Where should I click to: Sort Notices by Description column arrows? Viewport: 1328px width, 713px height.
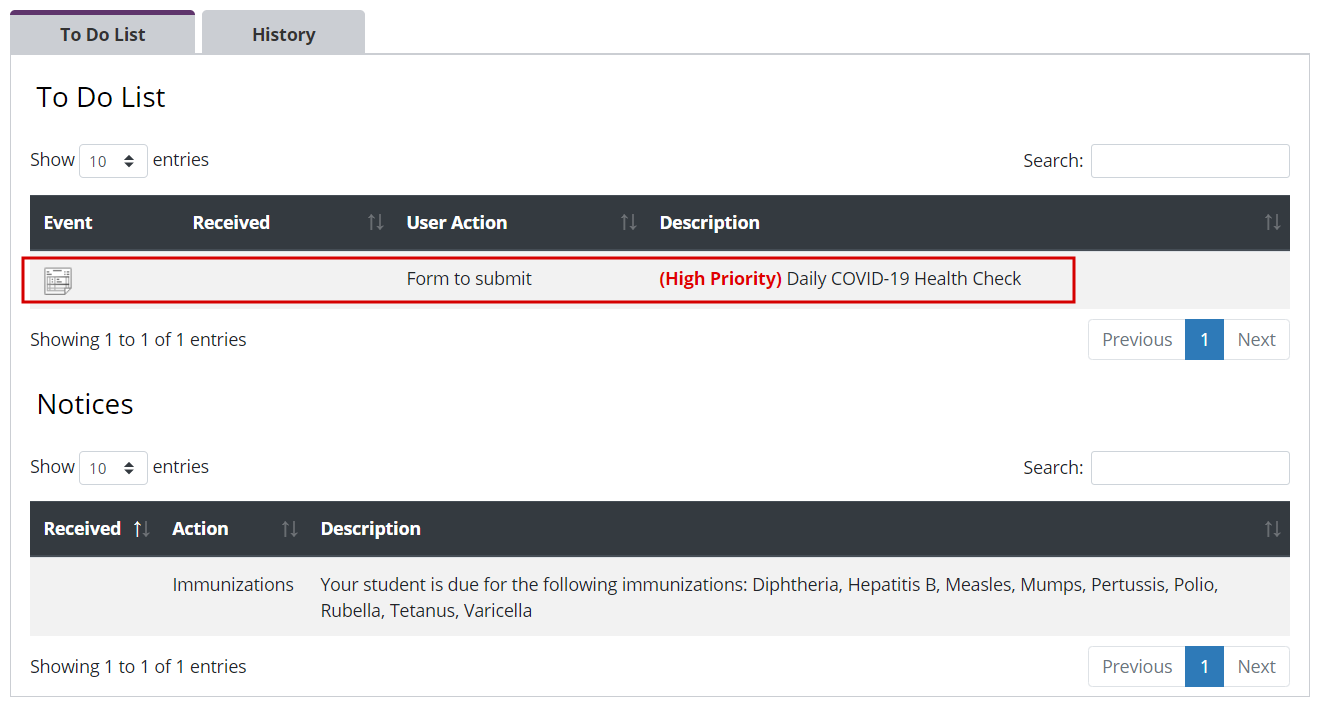pyautogui.click(x=1272, y=529)
